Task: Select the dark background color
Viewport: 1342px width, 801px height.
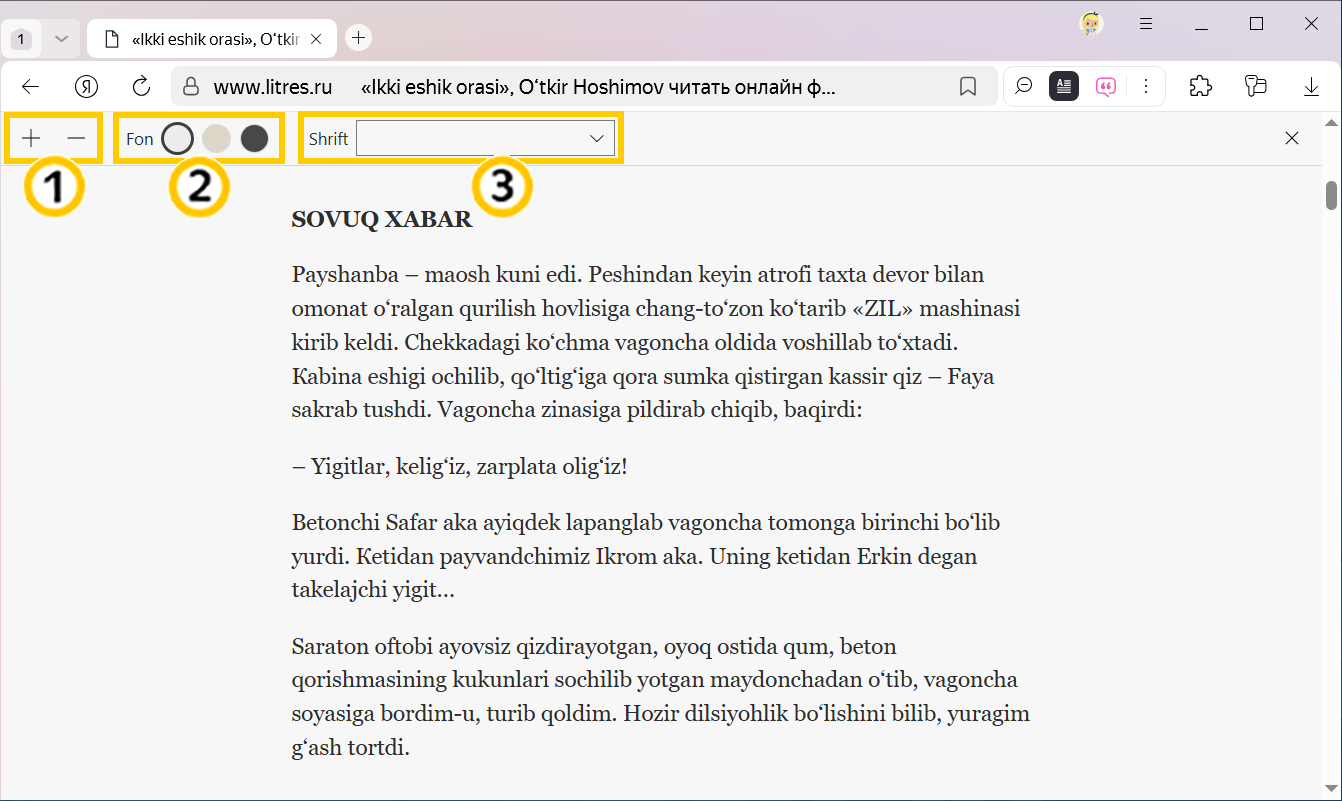Action: pyautogui.click(x=254, y=138)
